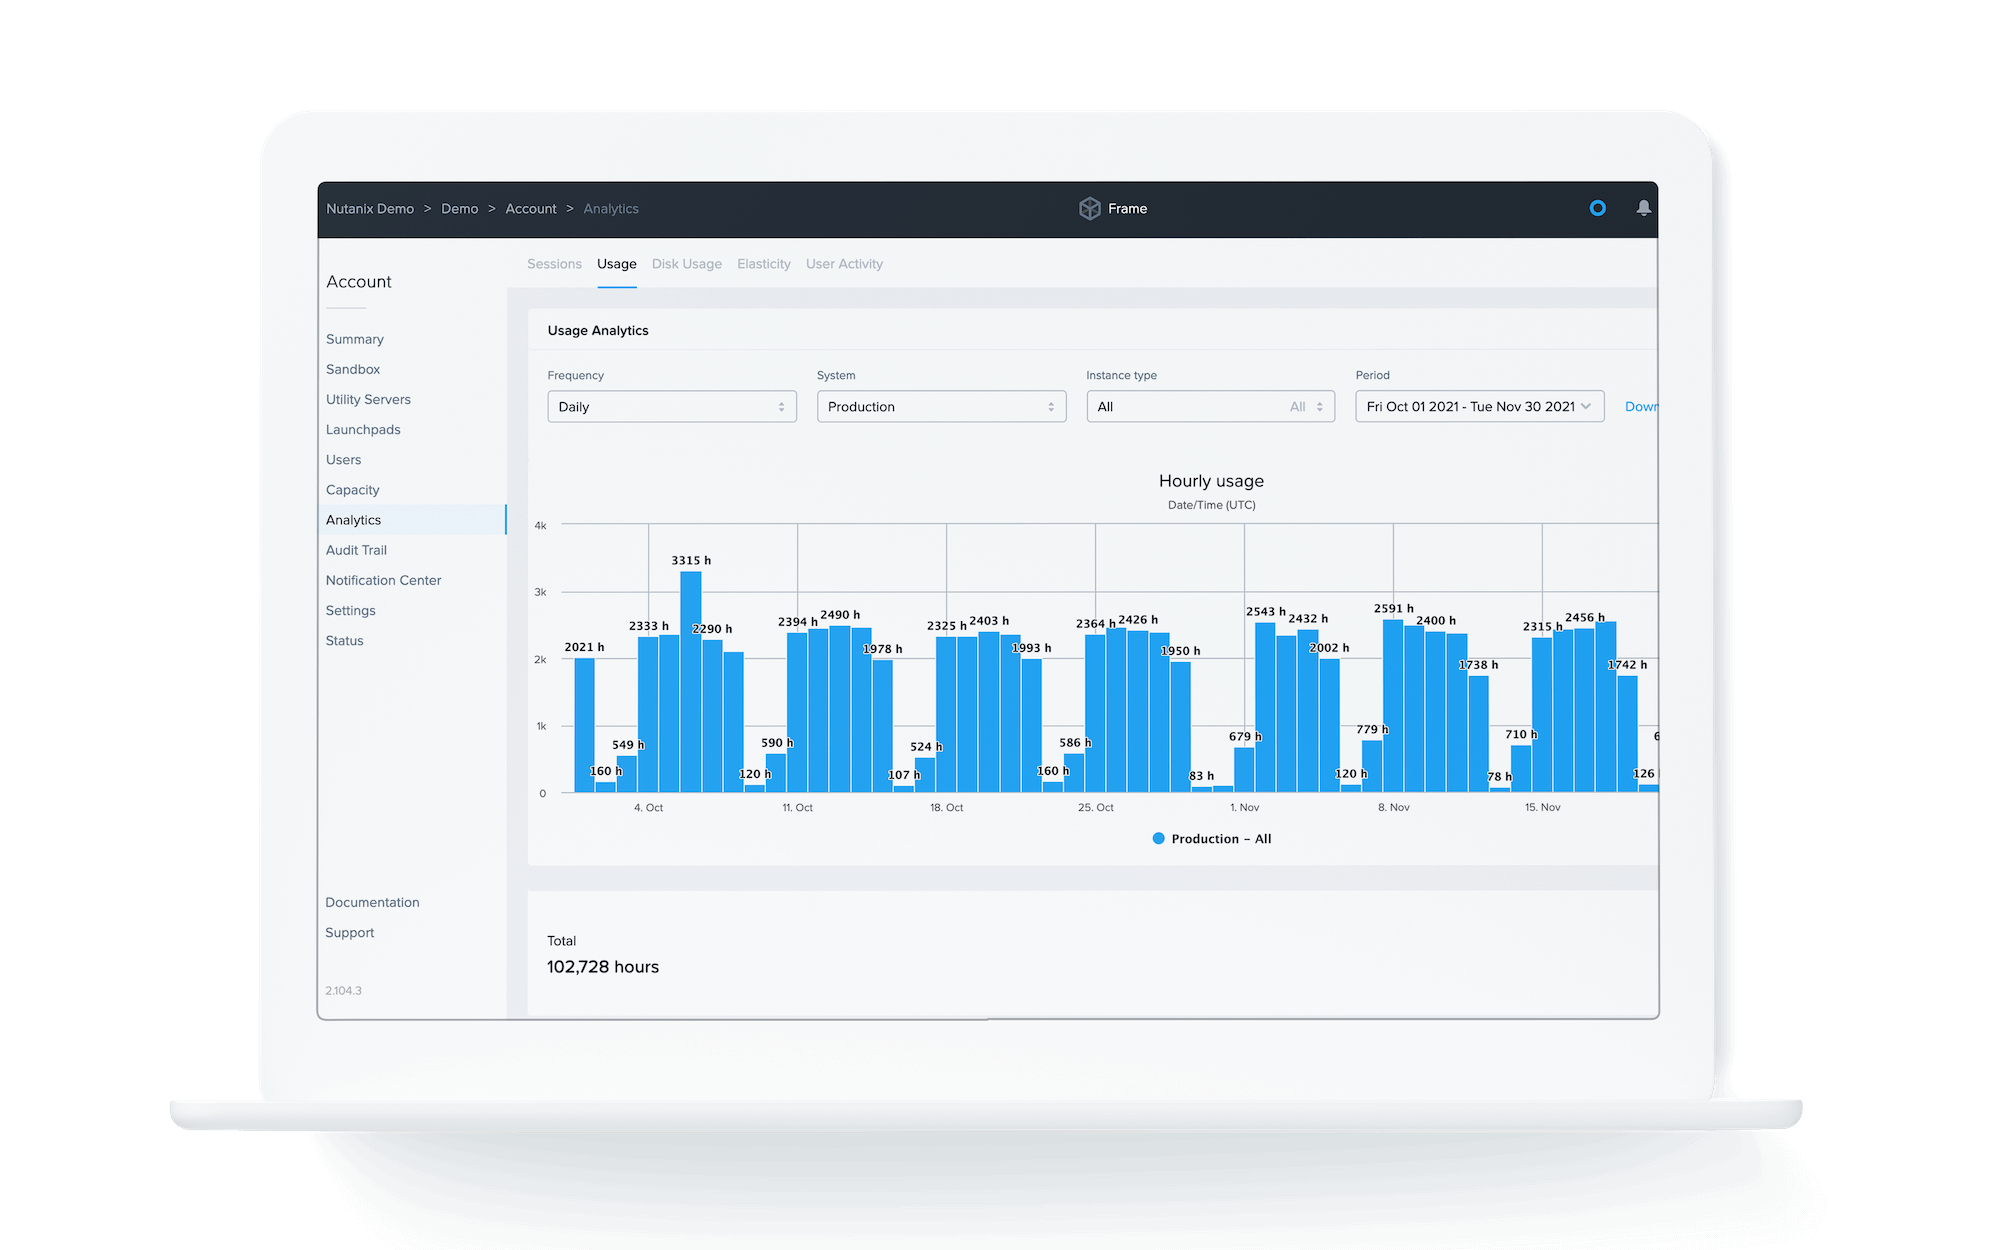Expand the Instance type dropdown
This screenshot has width=2000, height=1250.
click(1209, 407)
